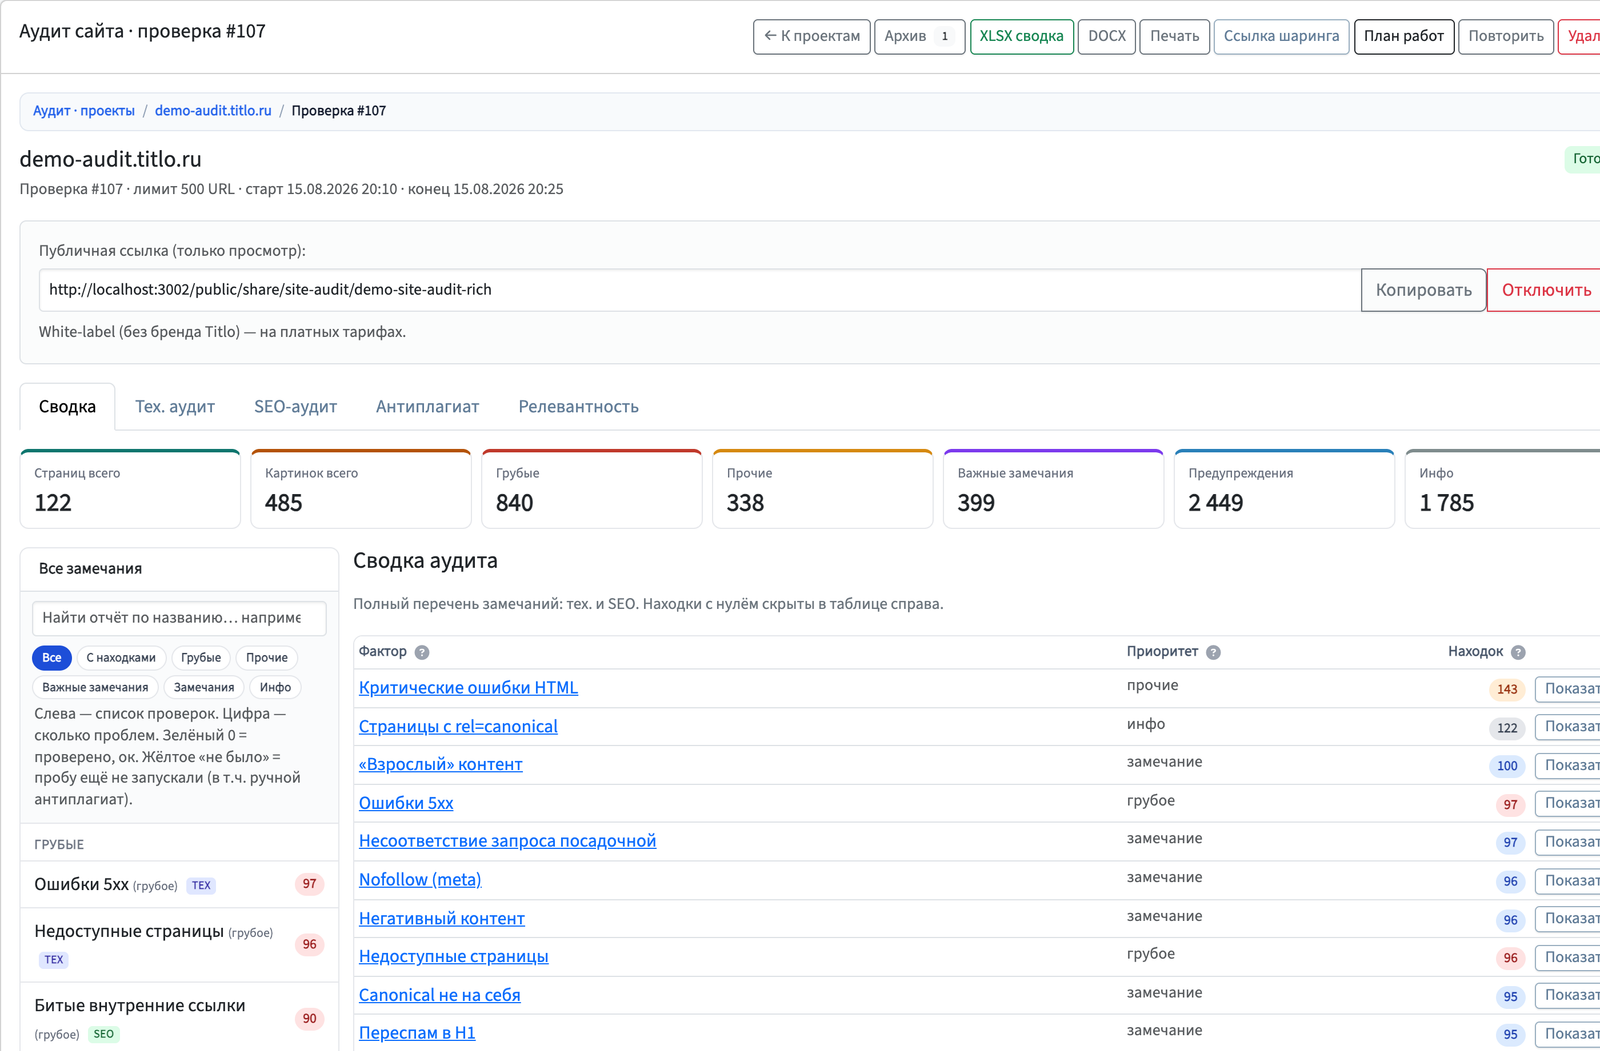Select the Все filter pill

(x=52, y=657)
